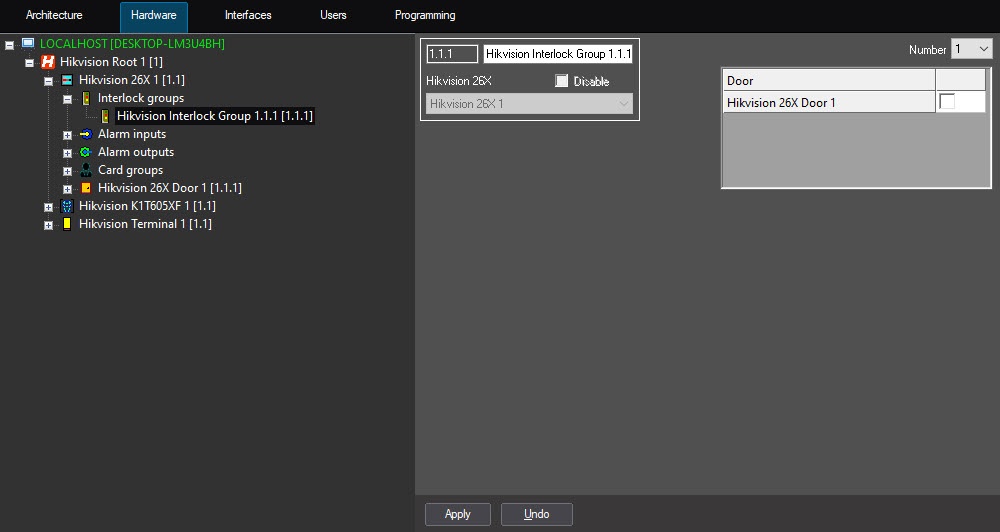Select Hikvision 26X 1 [1.1] label
This screenshot has height=532, width=1000.
(132, 80)
